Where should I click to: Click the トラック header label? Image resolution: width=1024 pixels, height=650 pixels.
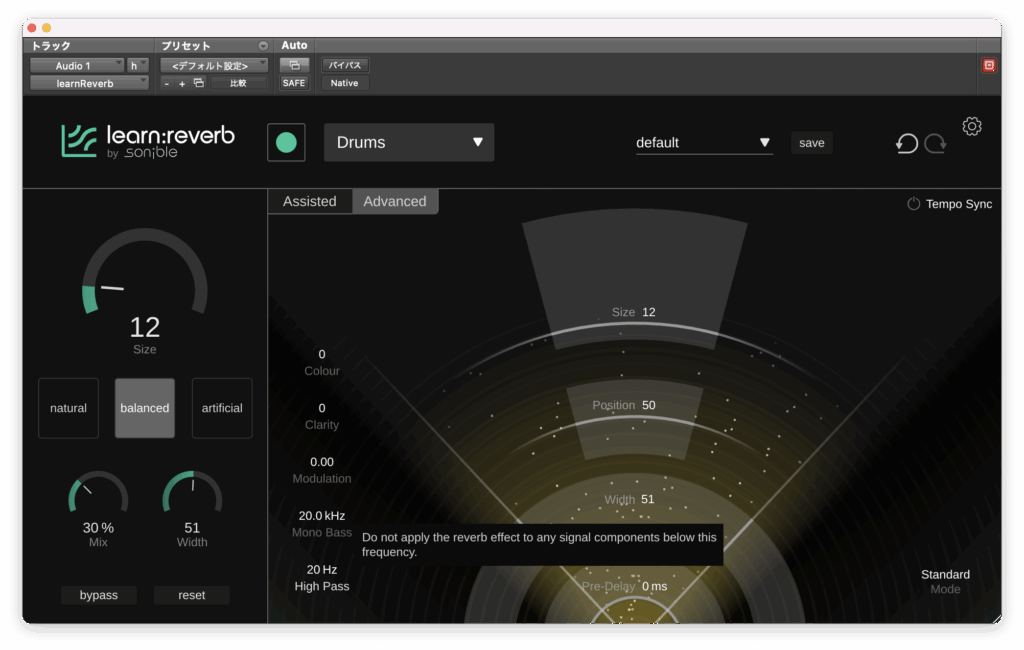(x=51, y=46)
